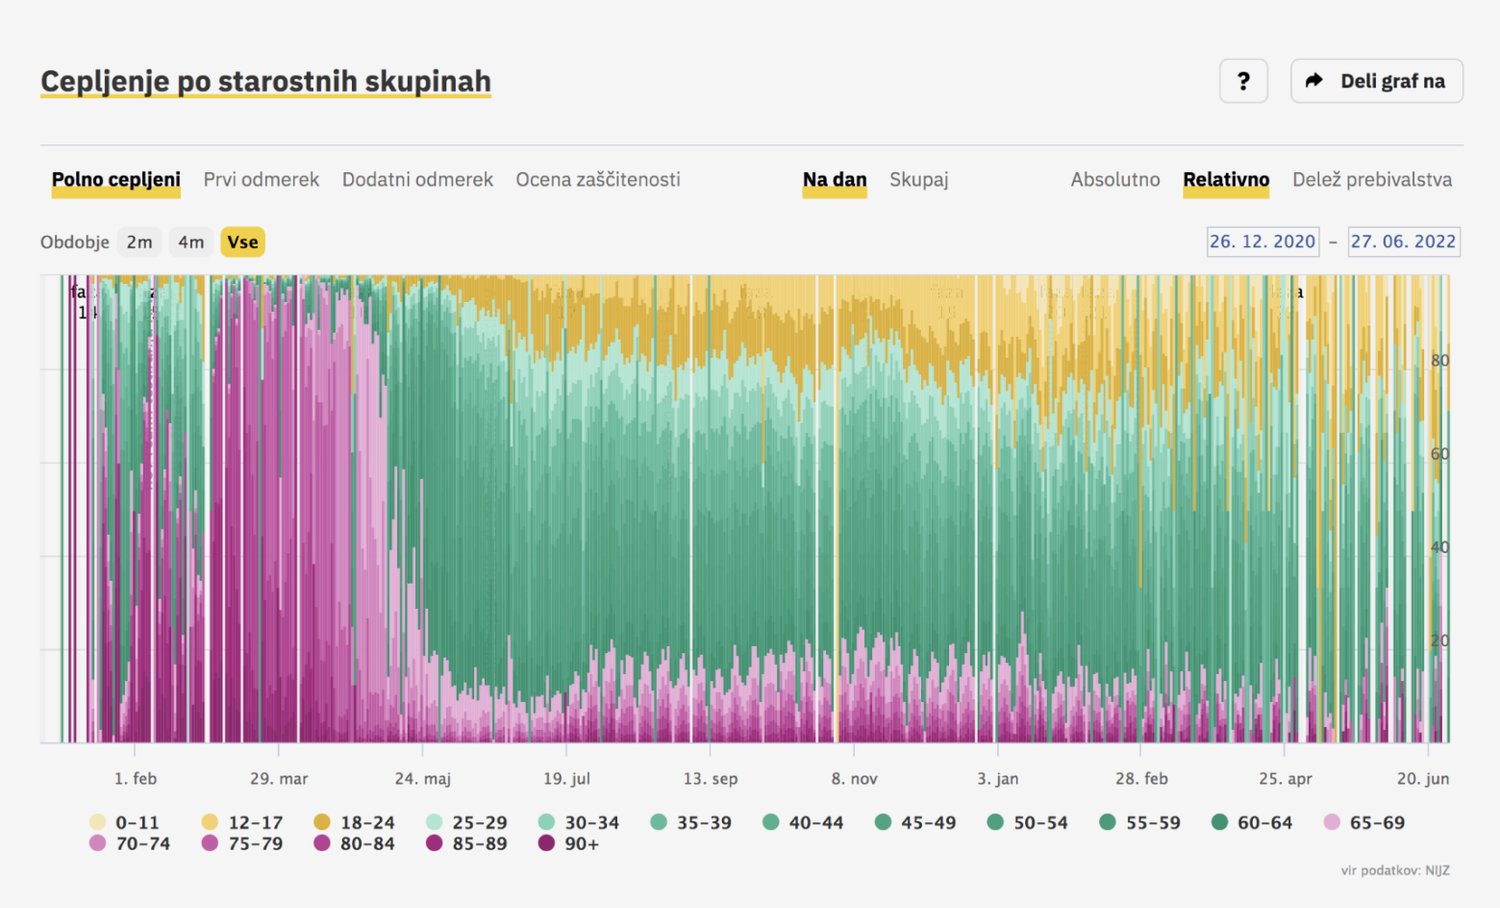Click the end date field 27. 06. 2022
The width and height of the screenshot is (1500, 908).
point(1403,242)
